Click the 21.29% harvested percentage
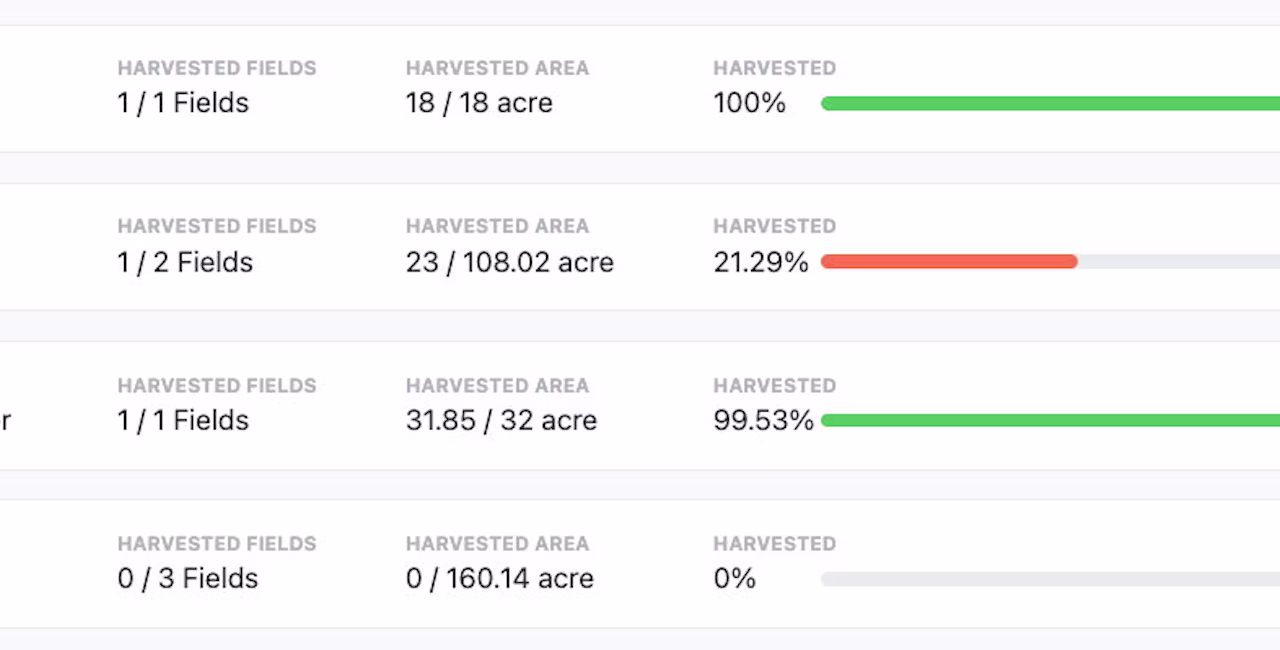 point(761,262)
